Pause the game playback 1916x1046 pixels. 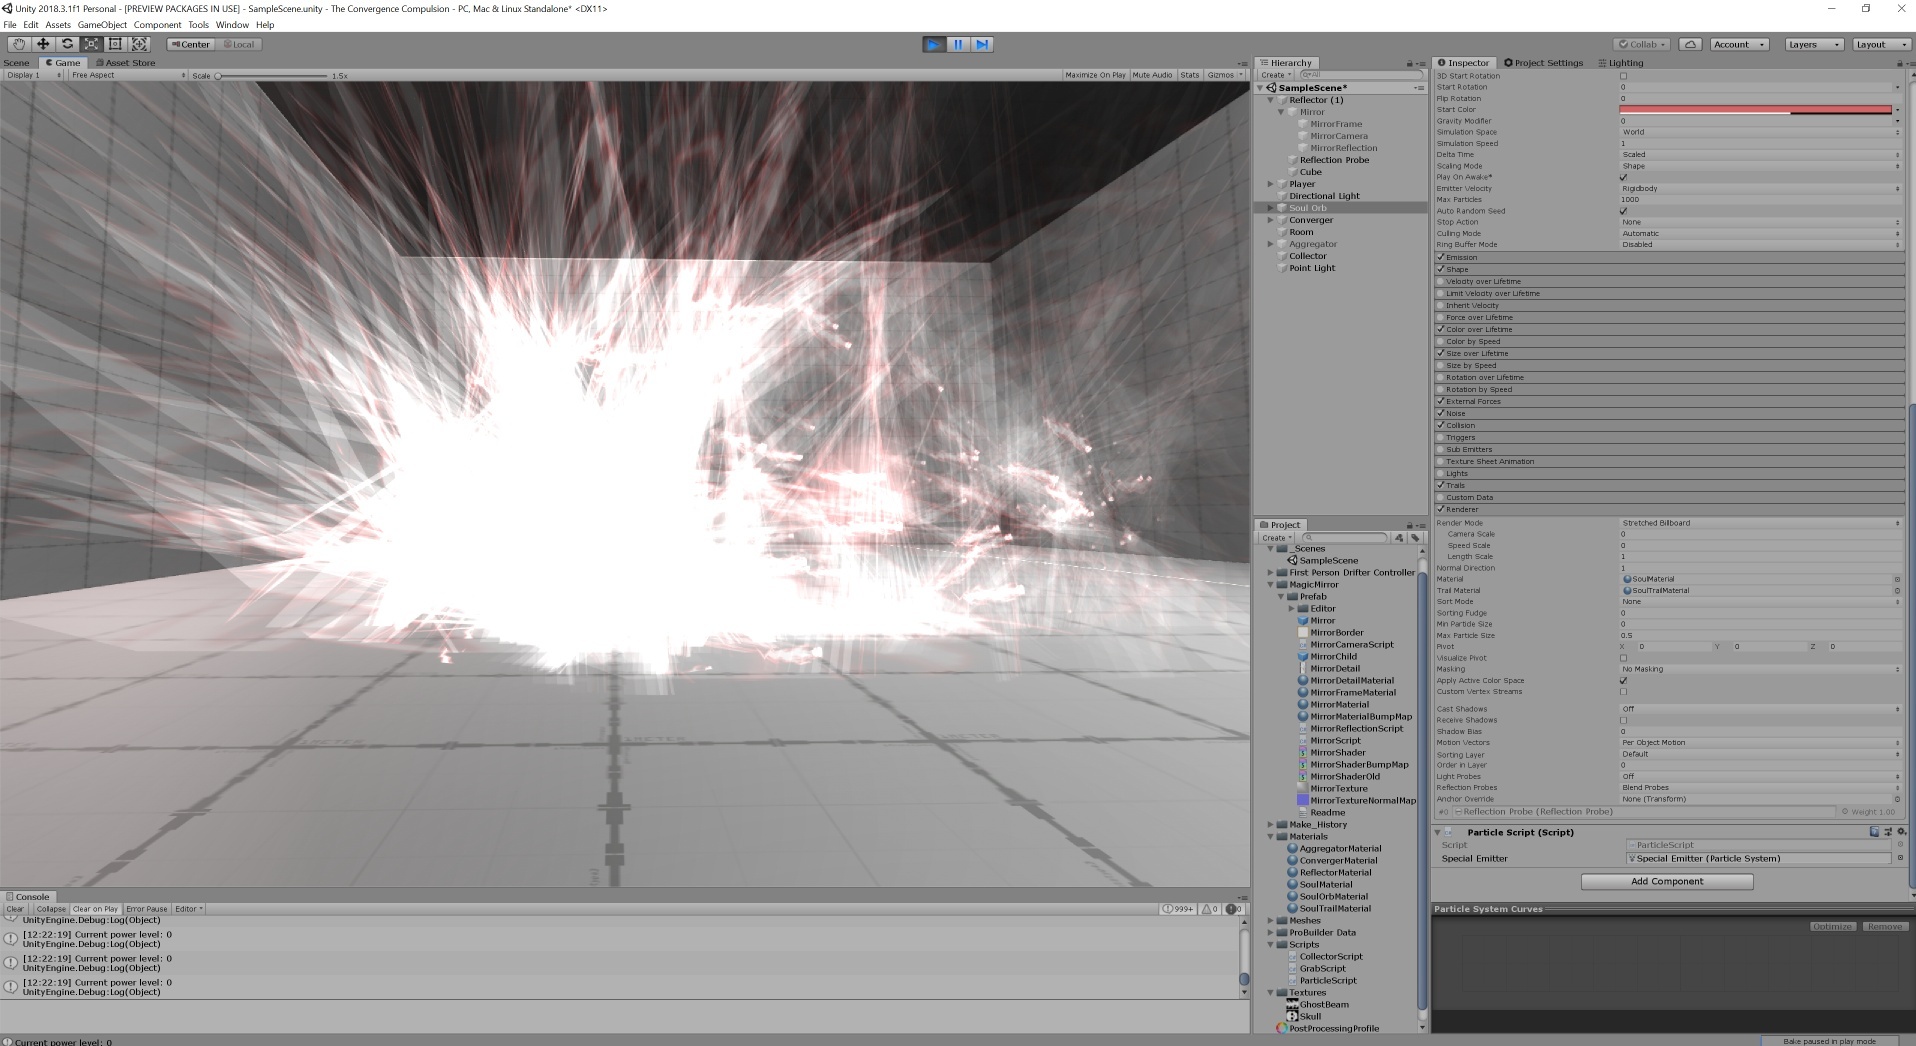click(x=958, y=44)
